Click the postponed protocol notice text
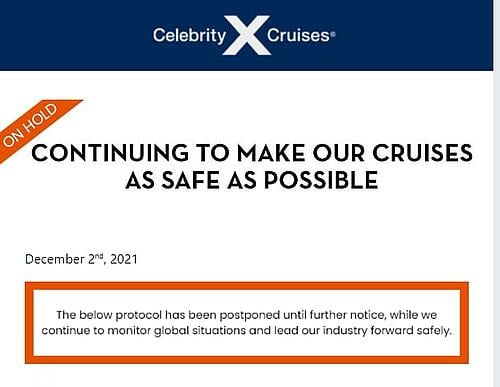Viewport: 500px width, 387px height. [247, 323]
